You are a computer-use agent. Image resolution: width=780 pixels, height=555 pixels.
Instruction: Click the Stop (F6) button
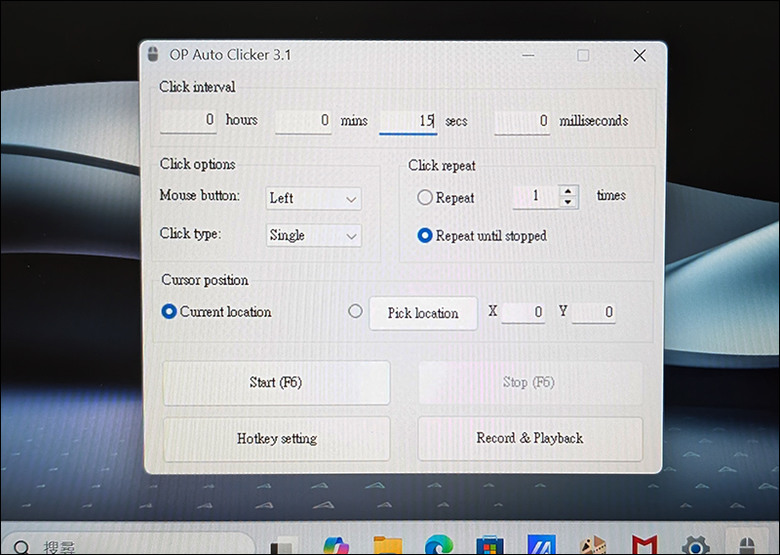tap(530, 382)
